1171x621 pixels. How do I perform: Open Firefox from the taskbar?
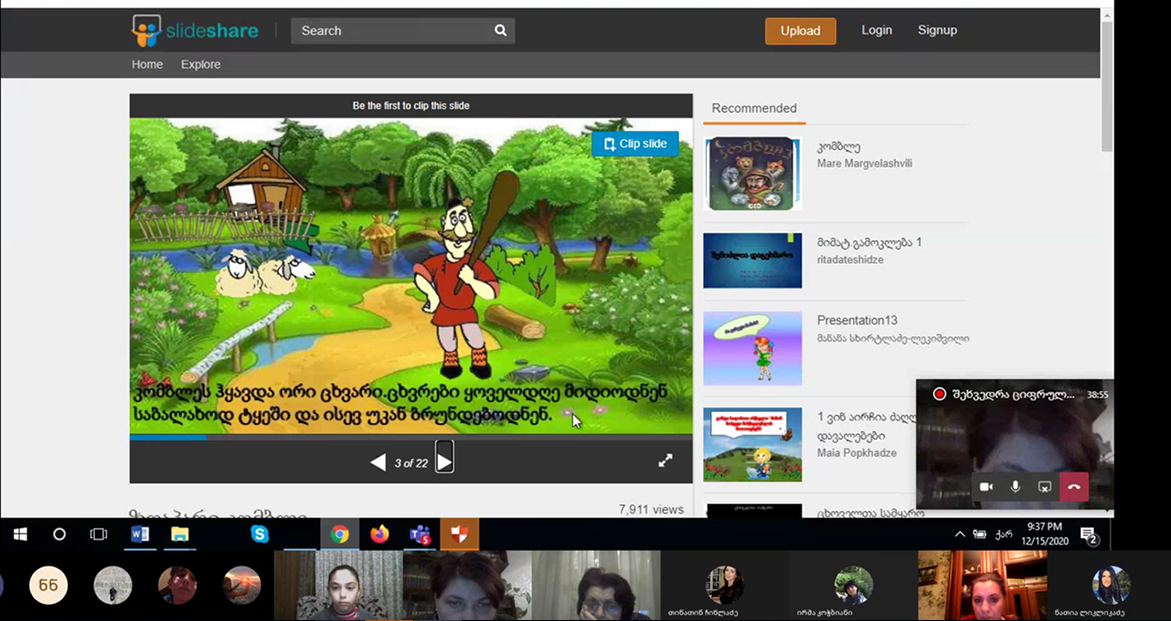[379, 534]
